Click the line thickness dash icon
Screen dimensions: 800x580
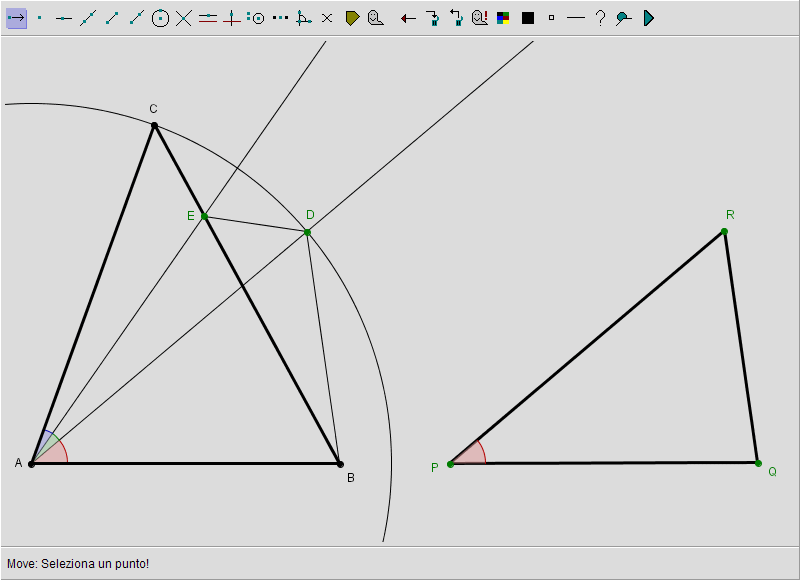coord(575,18)
